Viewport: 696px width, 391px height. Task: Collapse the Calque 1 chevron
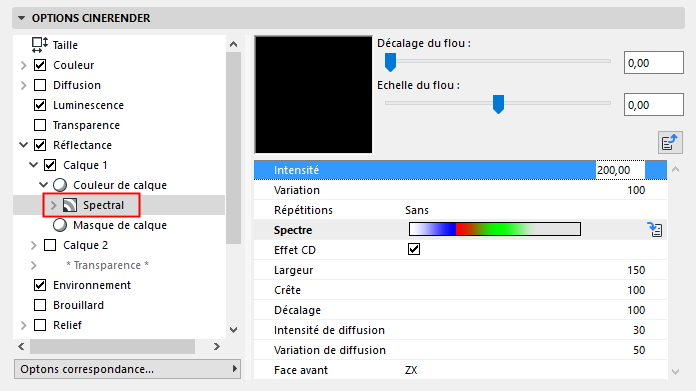tap(34, 165)
